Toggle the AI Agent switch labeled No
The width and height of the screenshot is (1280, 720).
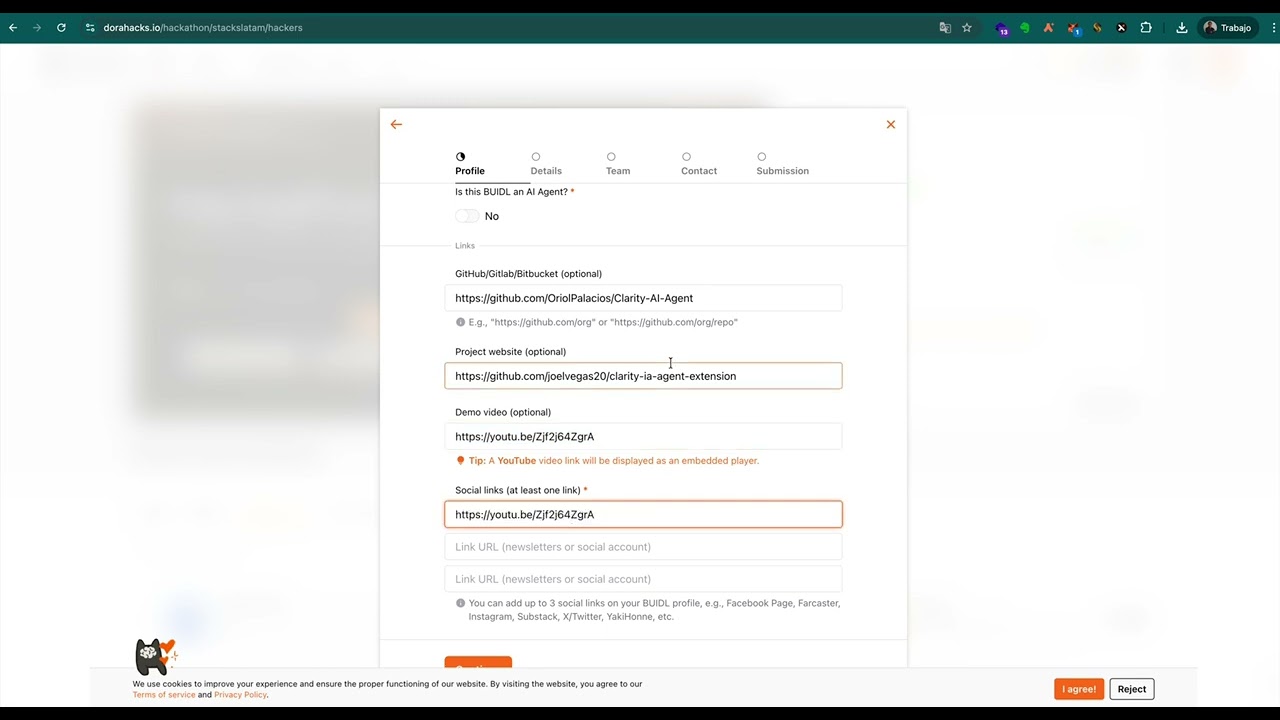[466, 216]
